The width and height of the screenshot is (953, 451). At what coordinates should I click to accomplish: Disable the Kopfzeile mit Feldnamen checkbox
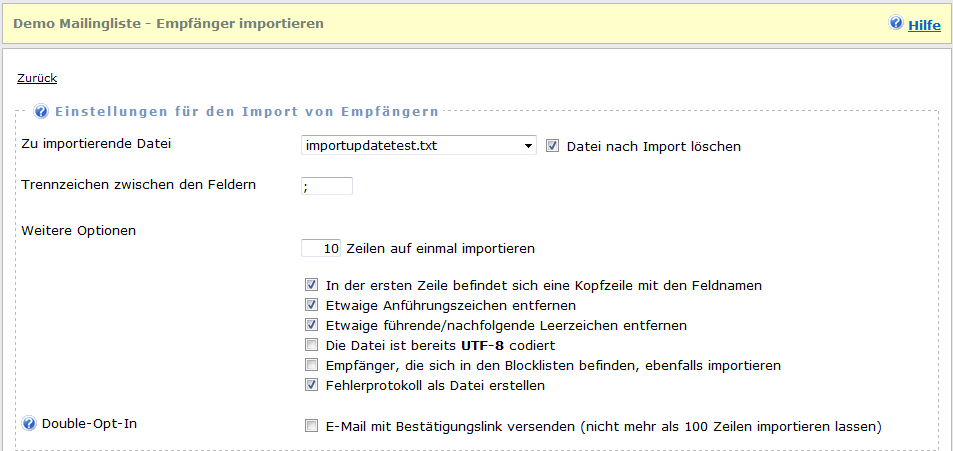[x=312, y=285]
